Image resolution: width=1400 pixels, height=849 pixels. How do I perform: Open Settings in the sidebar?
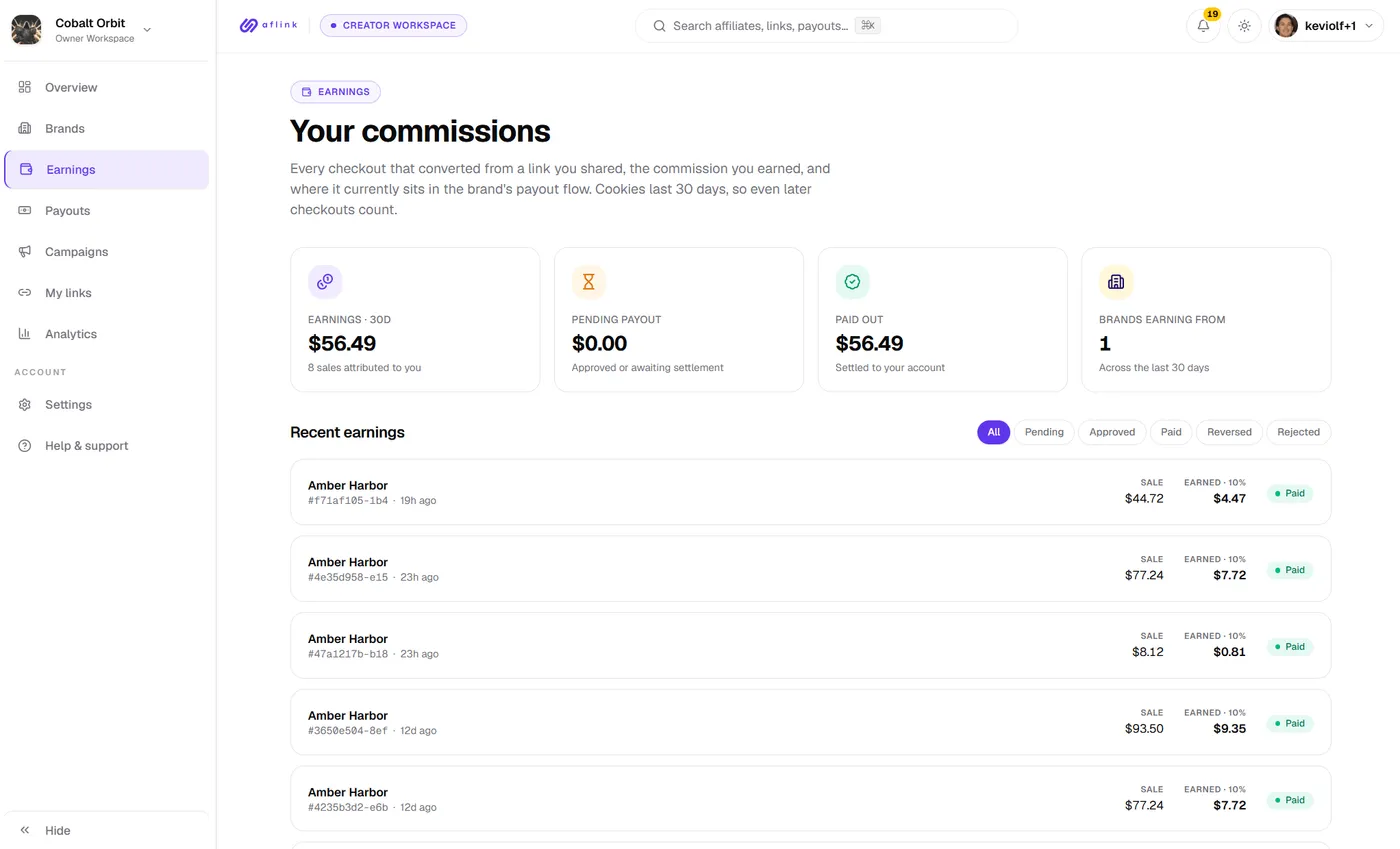(107, 405)
